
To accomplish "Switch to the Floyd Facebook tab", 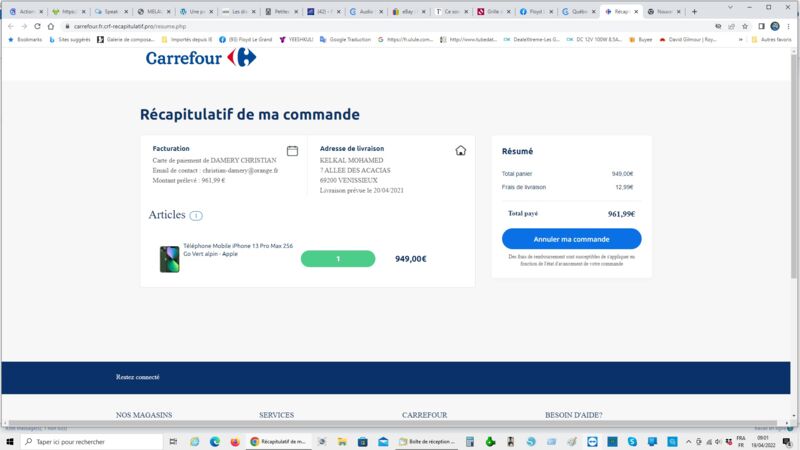I will (x=536, y=11).
